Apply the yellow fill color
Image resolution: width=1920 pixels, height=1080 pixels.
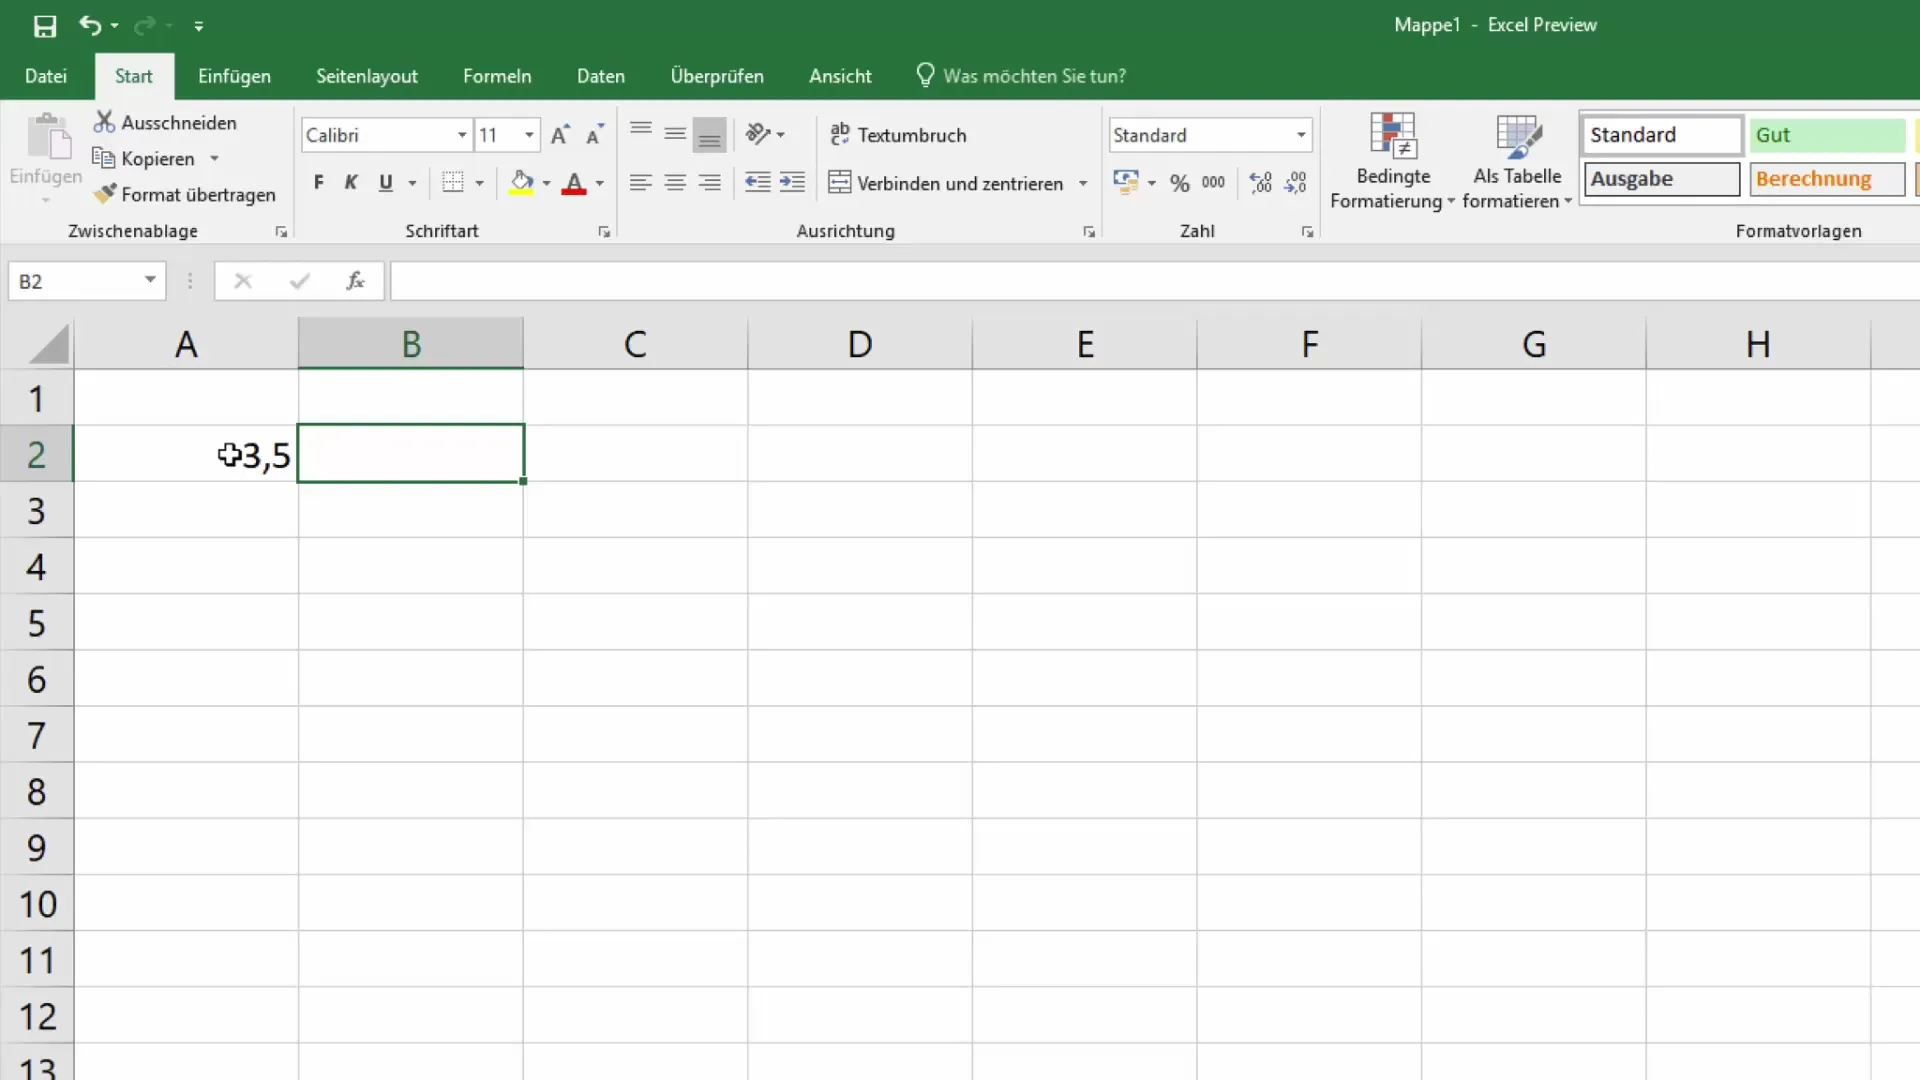pyautogui.click(x=521, y=183)
